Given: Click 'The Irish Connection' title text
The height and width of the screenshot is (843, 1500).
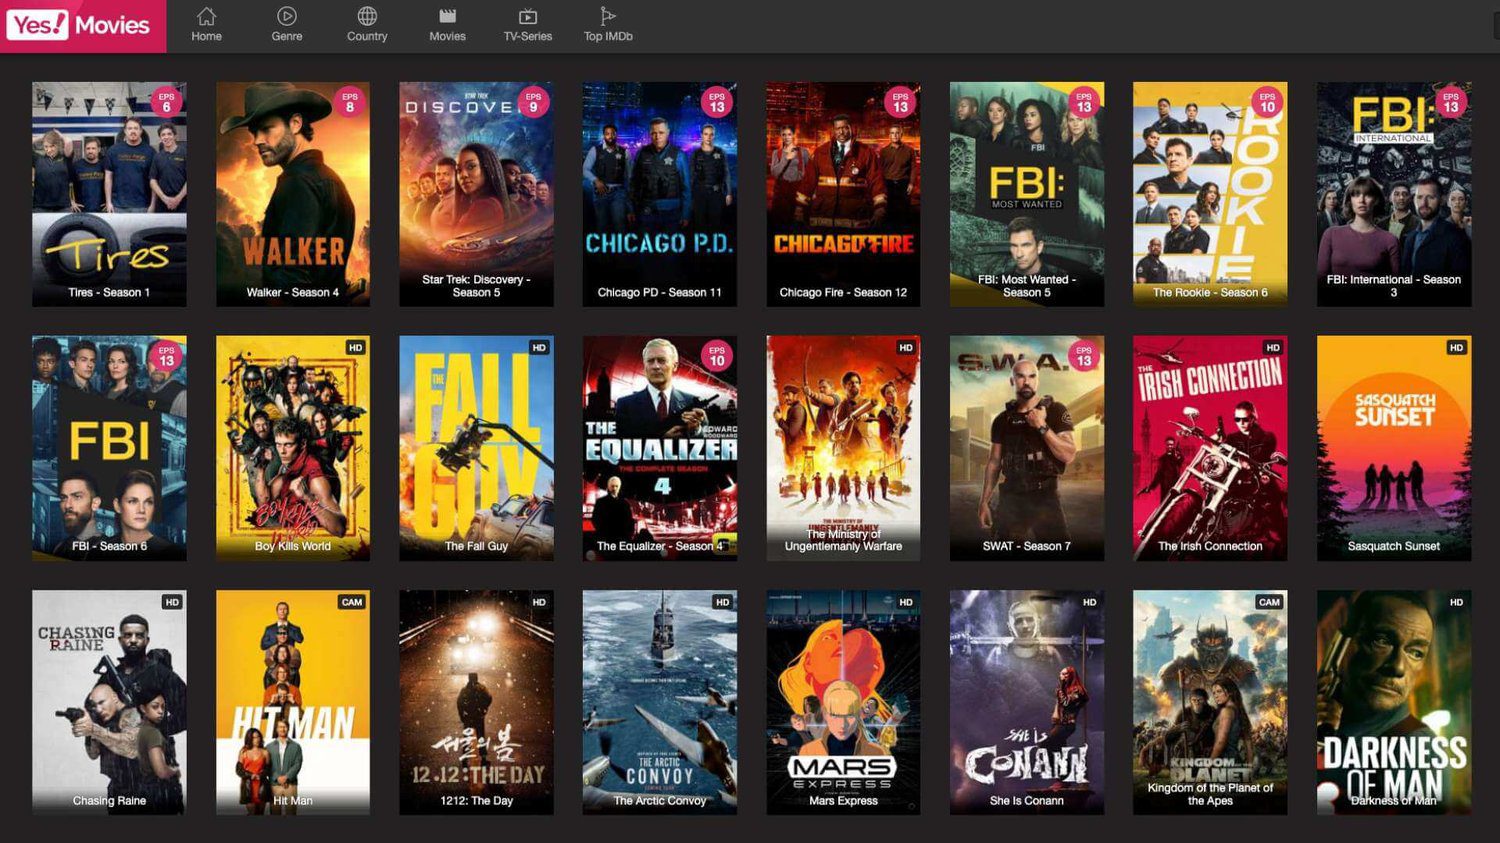Looking at the screenshot, I should pyautogui.click(x=1210, y=546).
